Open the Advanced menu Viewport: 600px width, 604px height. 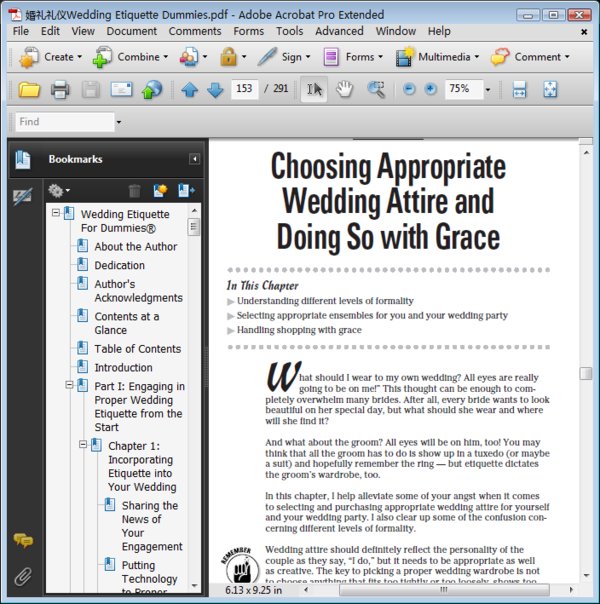(x=339, y=31)
